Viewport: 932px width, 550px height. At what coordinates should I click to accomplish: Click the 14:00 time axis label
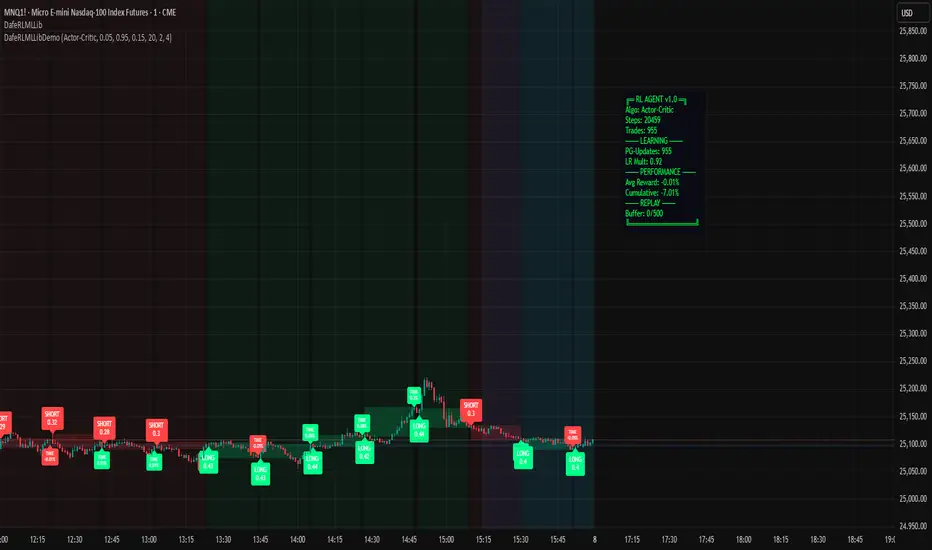(298, 540)
